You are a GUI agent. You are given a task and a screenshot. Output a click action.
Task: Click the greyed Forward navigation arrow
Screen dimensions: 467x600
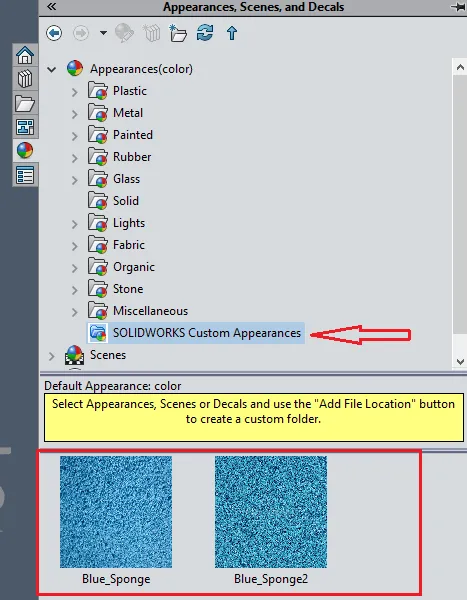coord(81,33)
